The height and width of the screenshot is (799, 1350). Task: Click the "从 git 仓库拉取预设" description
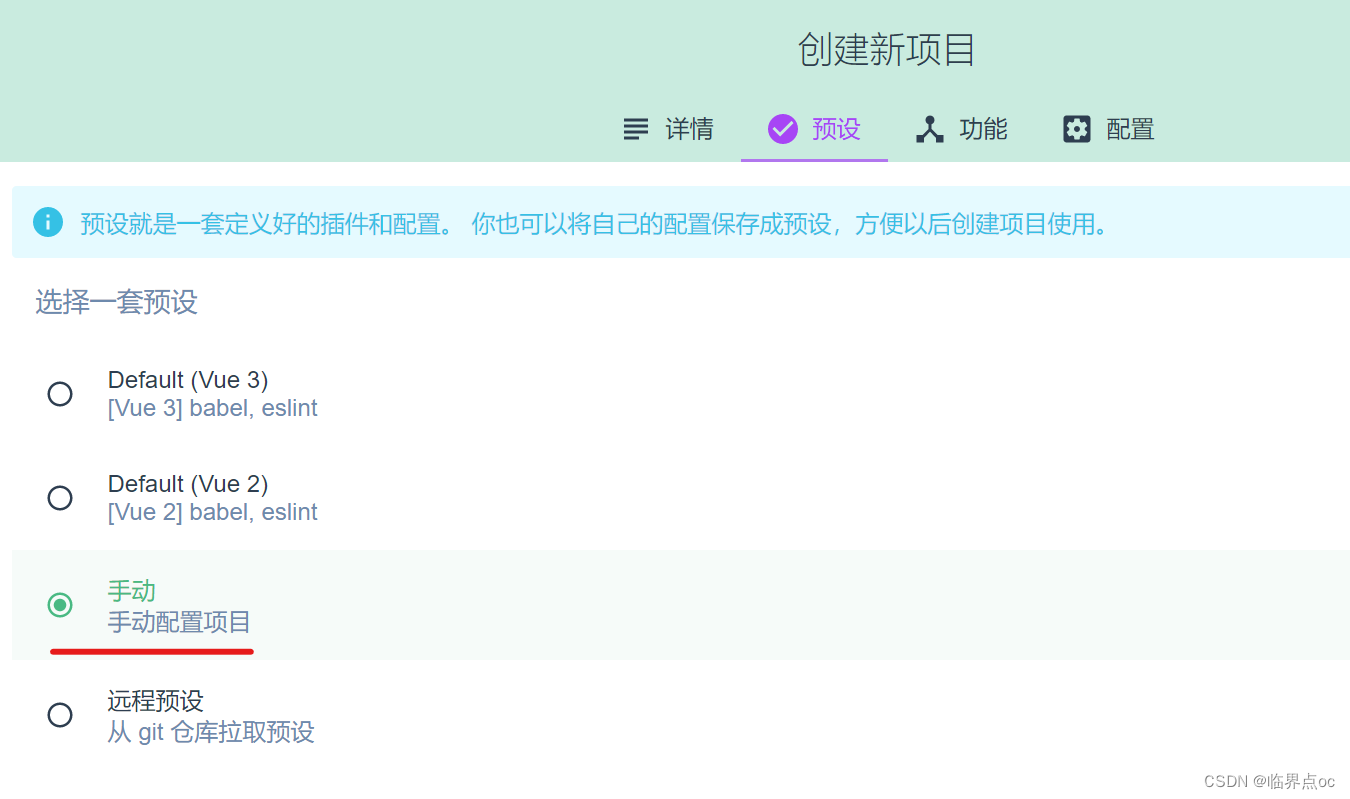point(211,732)
